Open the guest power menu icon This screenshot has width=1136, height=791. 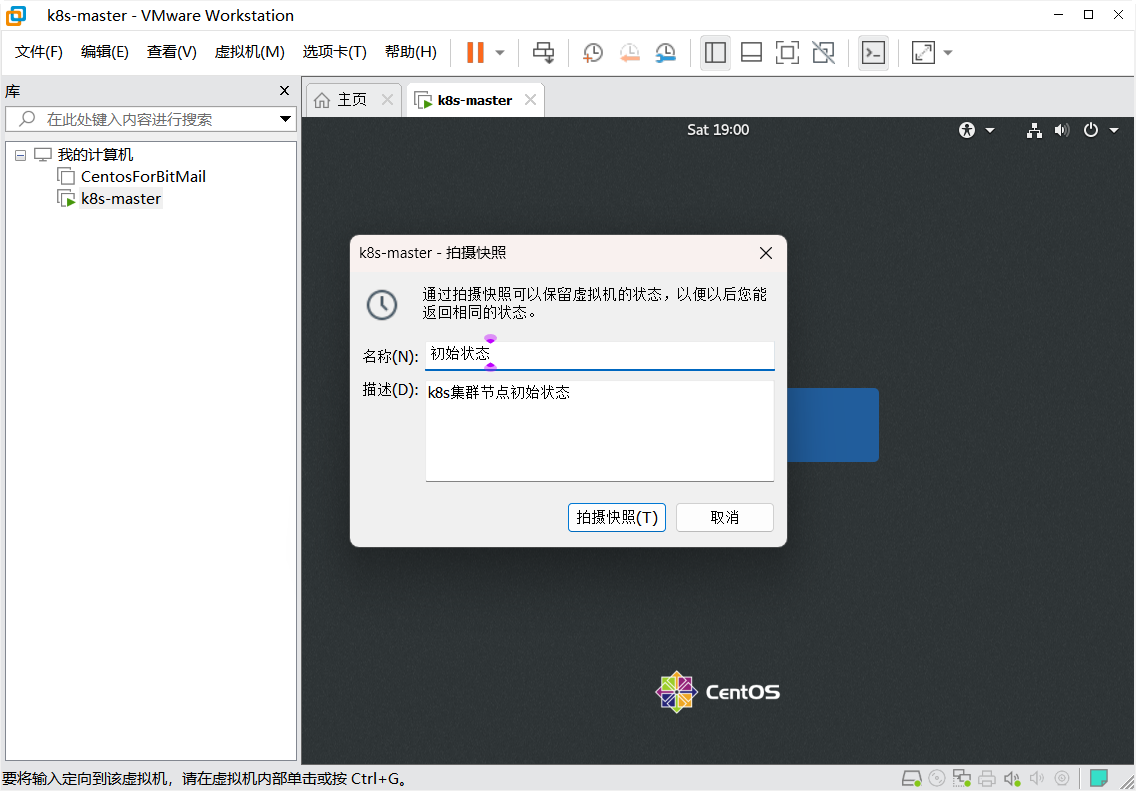pyautogui.click(x=1091, y=130)
